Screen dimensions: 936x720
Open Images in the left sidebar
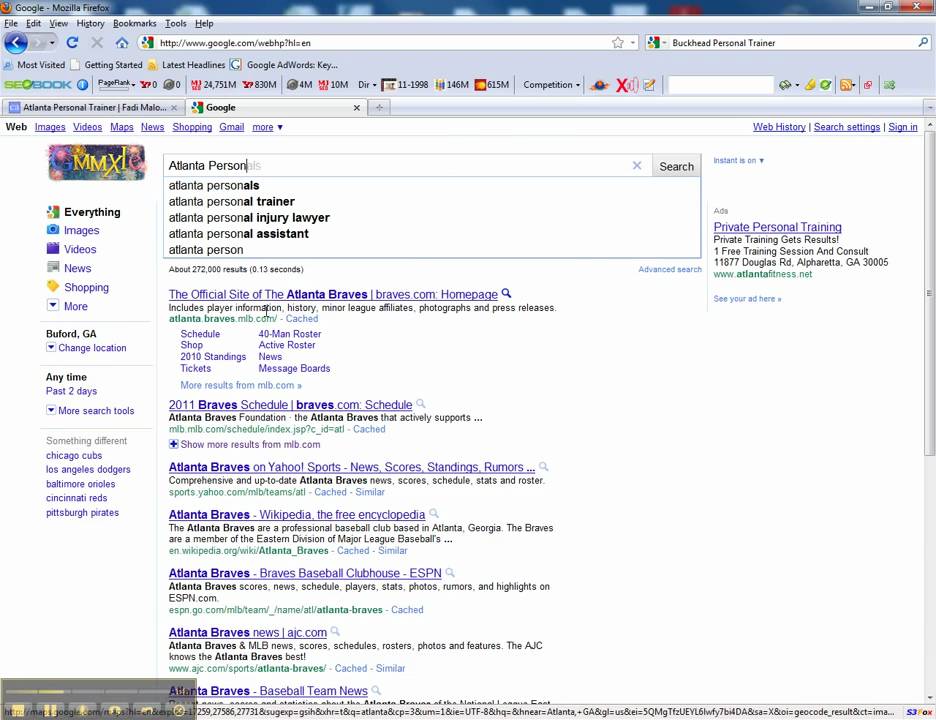(82, 230)
